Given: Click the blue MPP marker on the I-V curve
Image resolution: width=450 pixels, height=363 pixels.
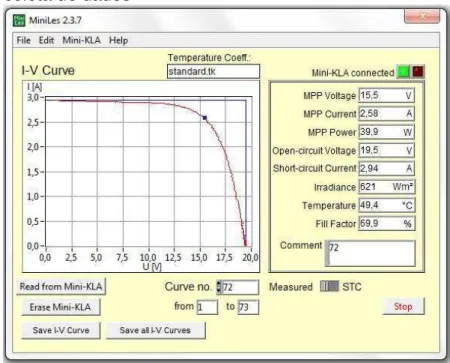Looking at the screenshot, I should (205, 118).
